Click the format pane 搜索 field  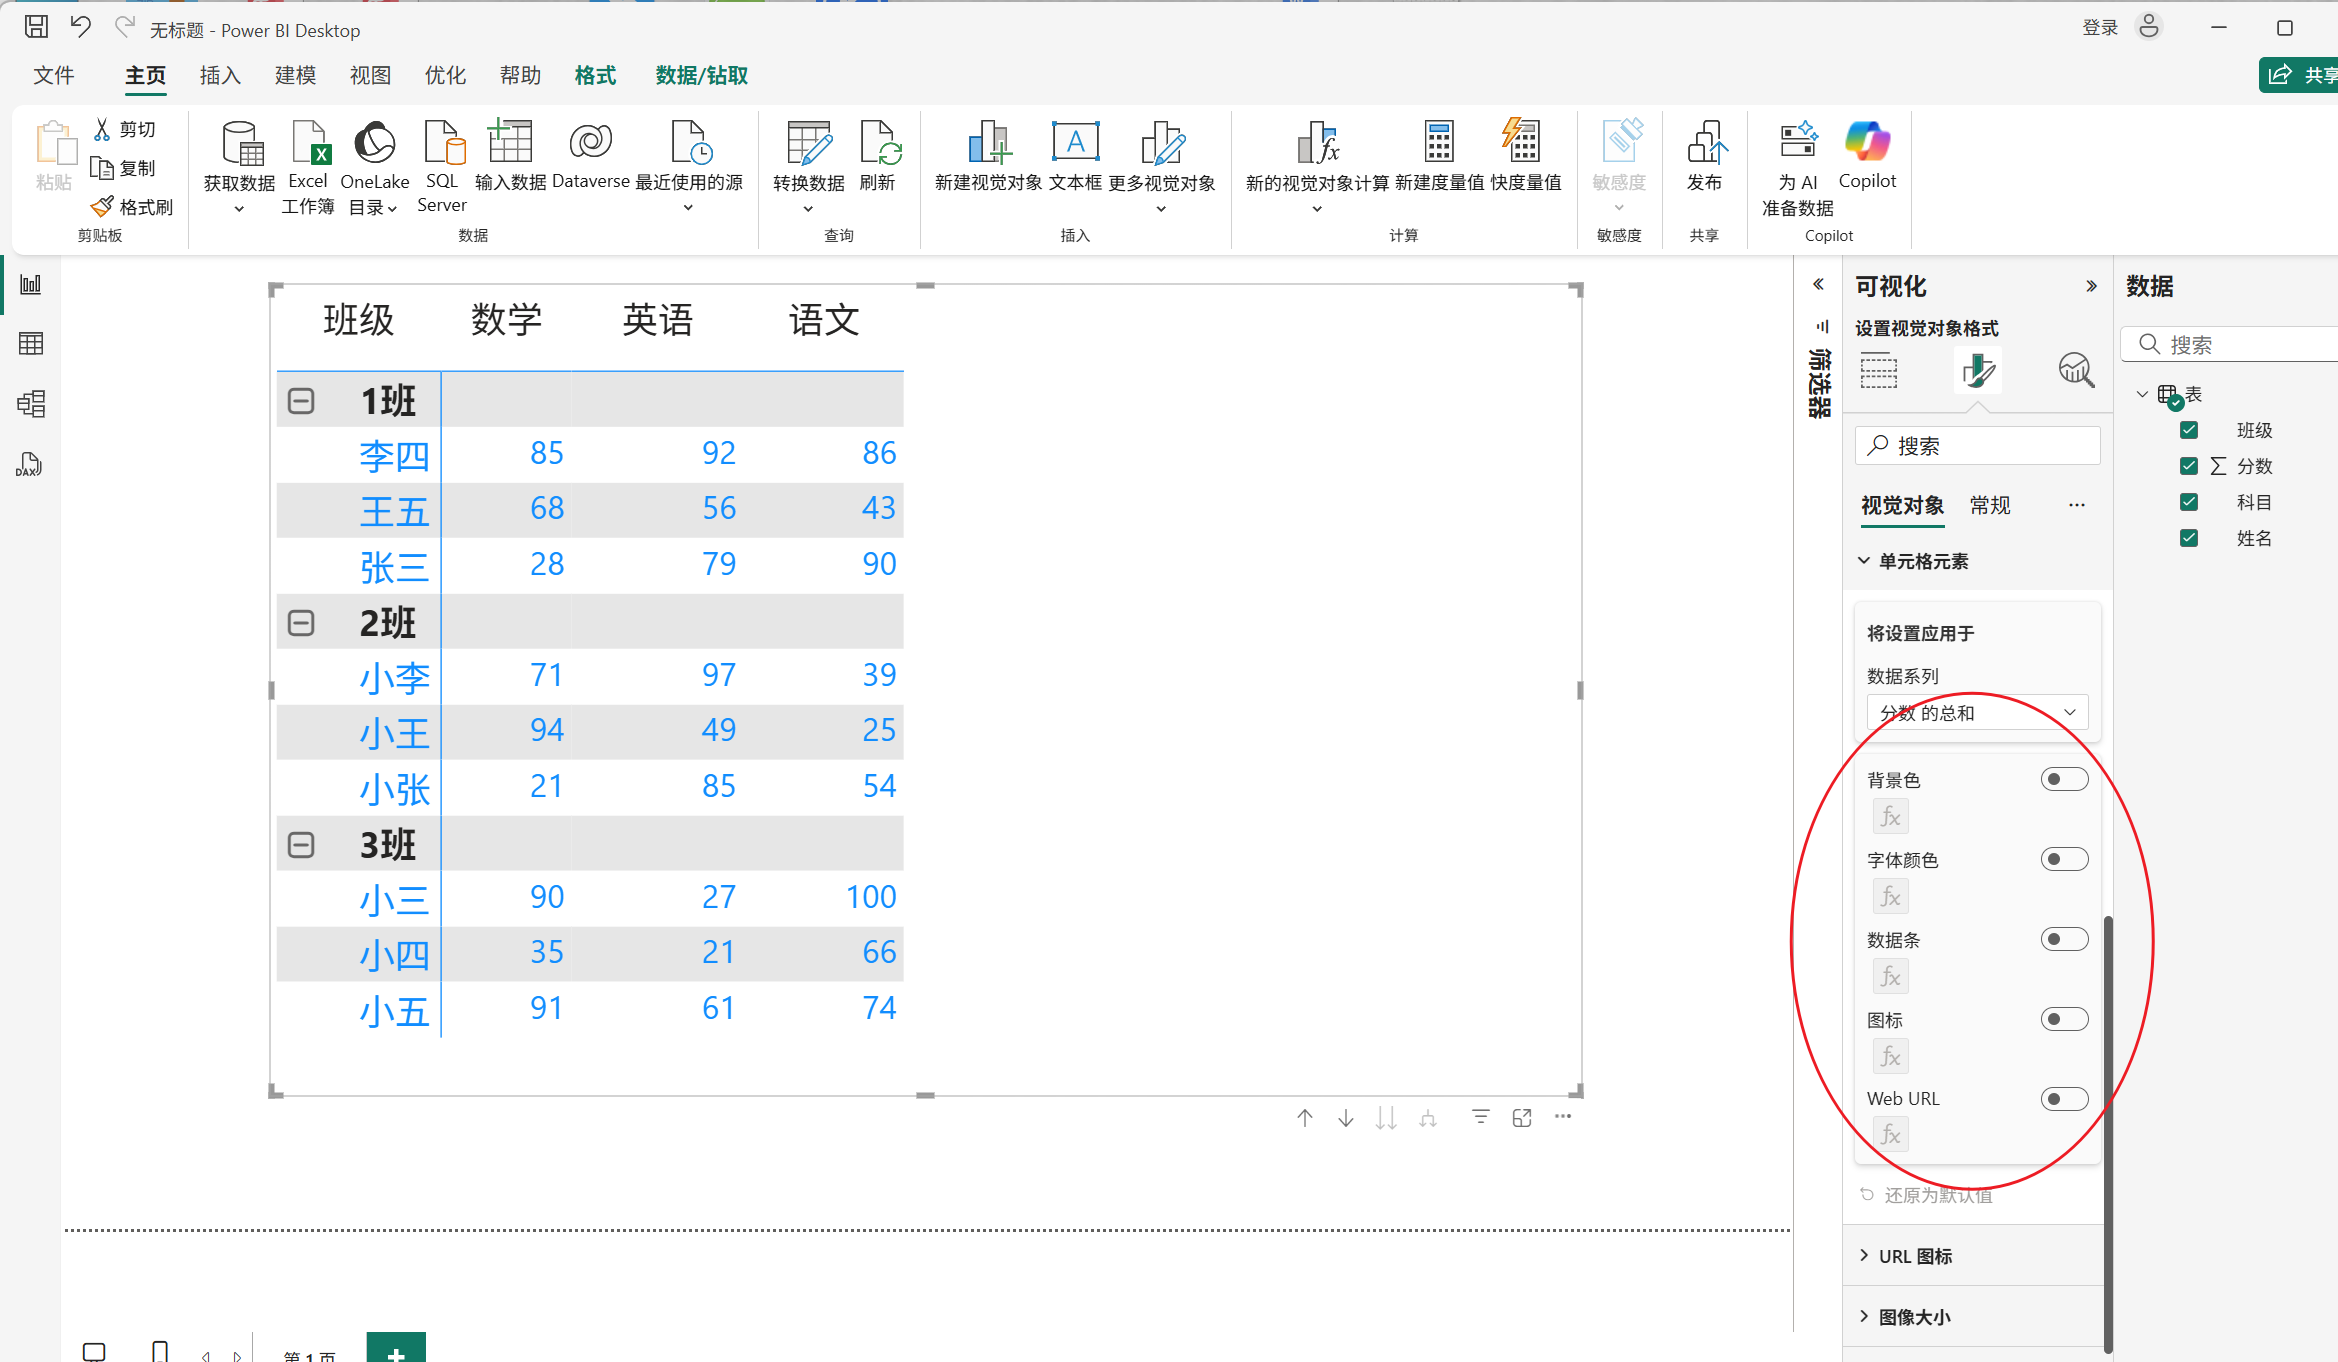[x=1977, y=446]
